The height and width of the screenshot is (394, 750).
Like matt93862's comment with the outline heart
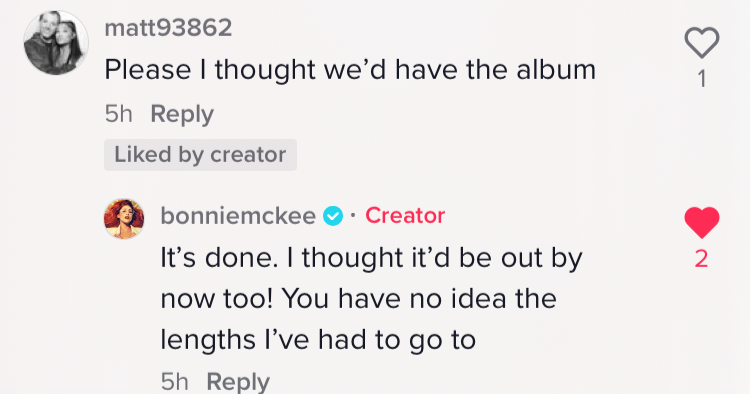[x=702, y=43]
